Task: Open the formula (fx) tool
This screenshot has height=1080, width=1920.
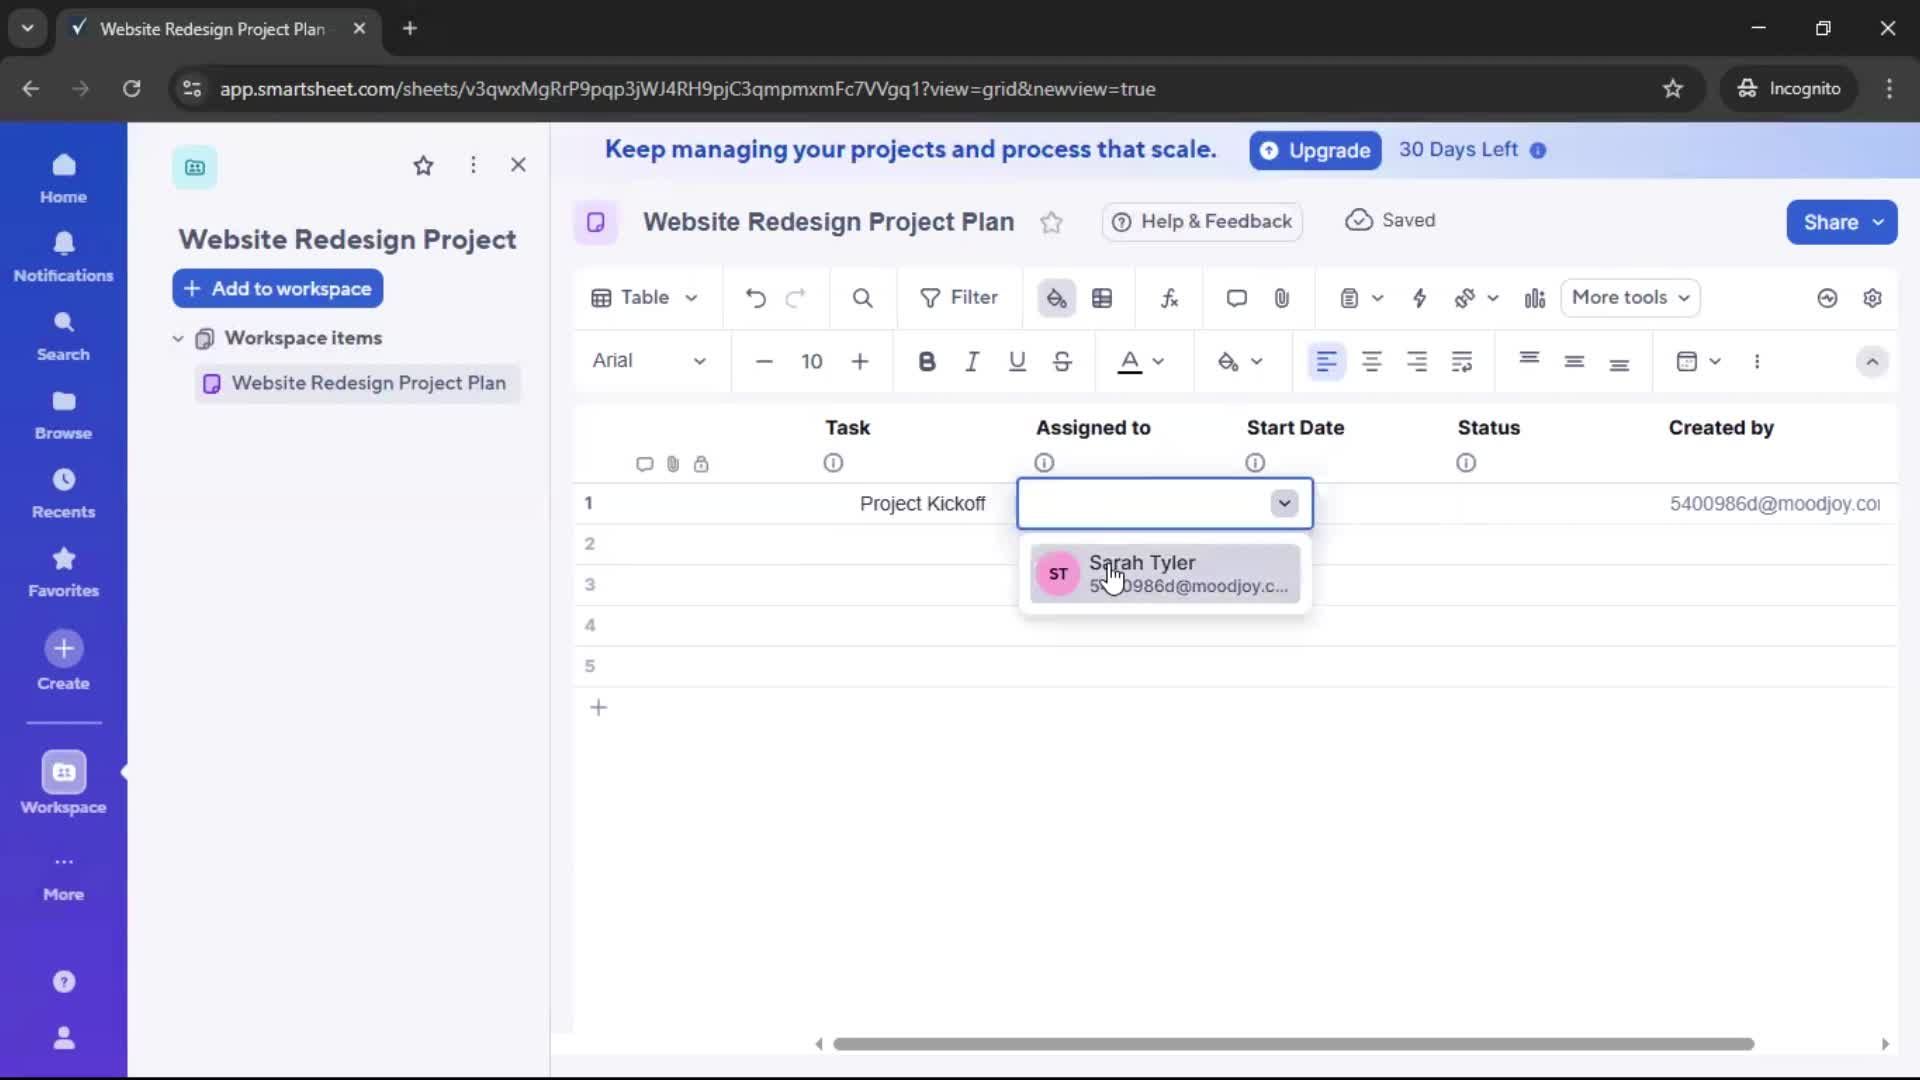Action: click(1170, 297)
